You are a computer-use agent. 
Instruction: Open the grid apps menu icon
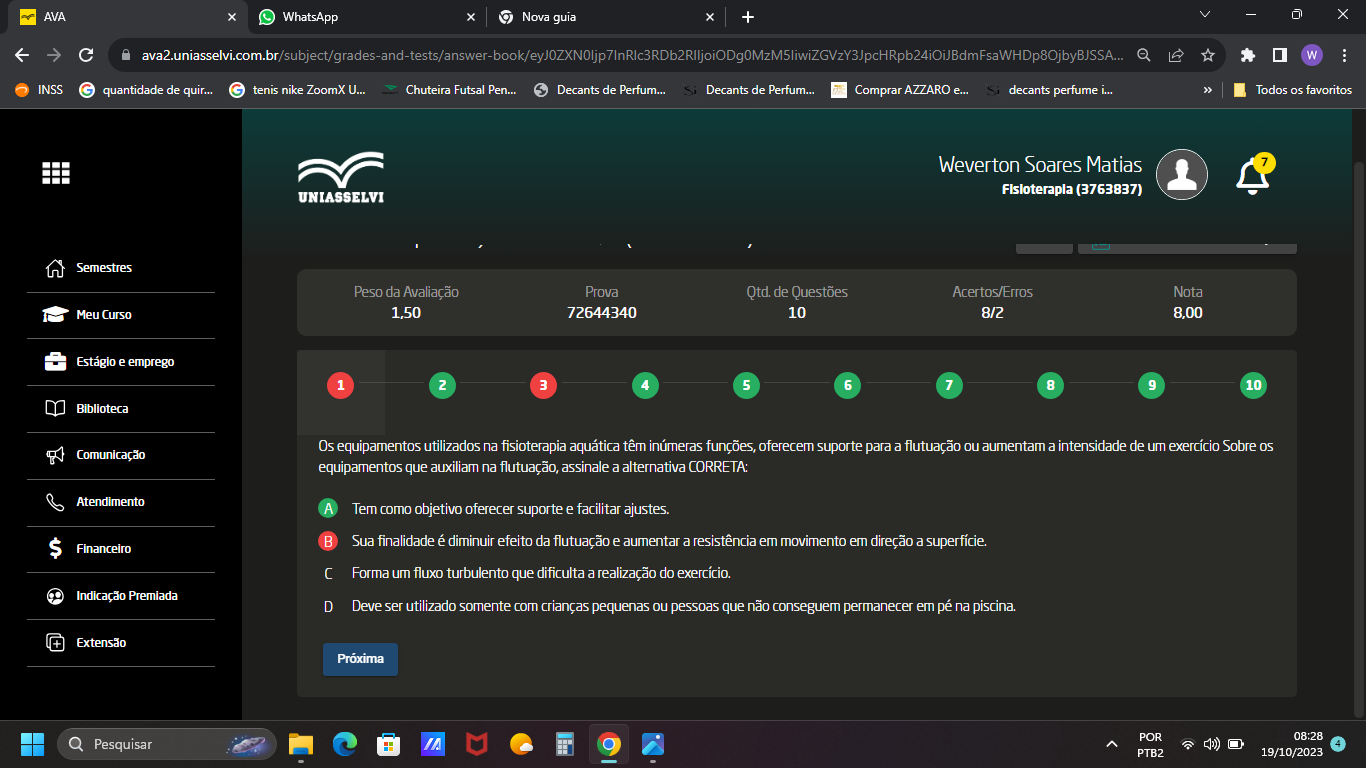click(56, 173)
